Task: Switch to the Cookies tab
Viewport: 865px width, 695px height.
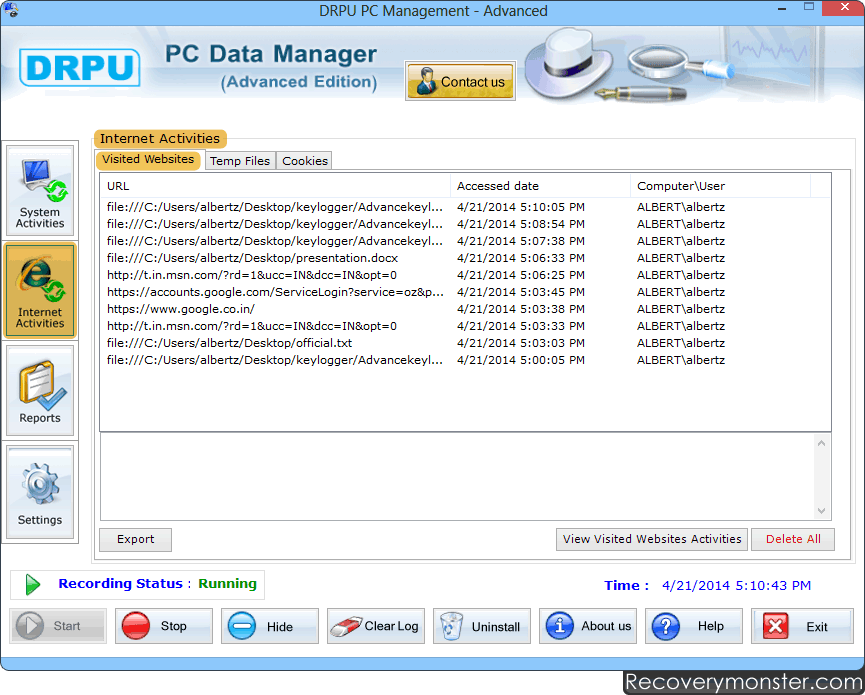Action: [305, 161]
